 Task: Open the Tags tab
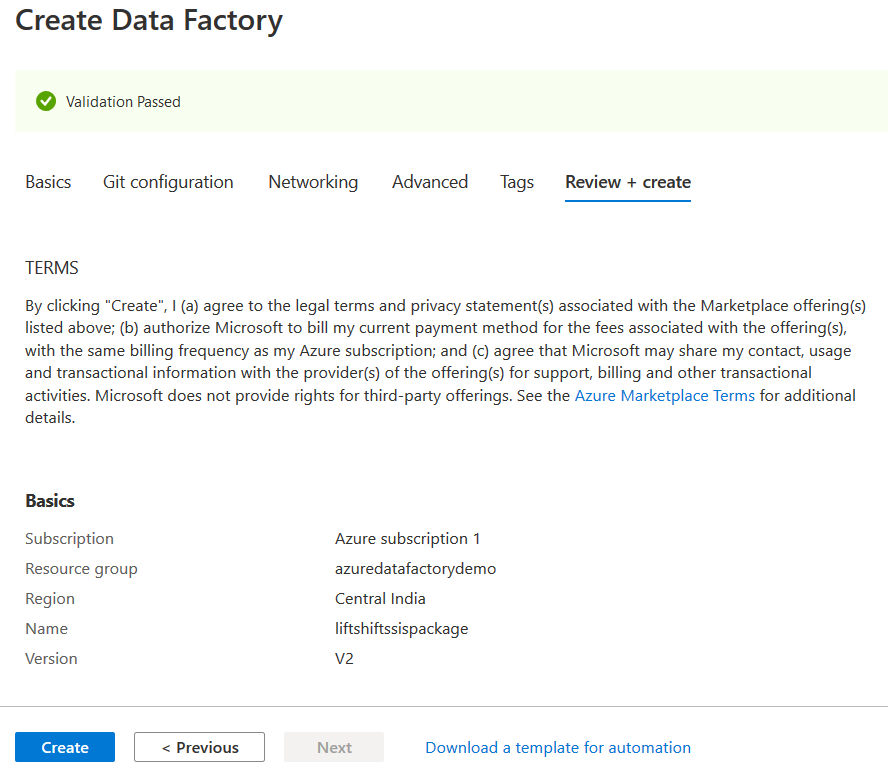click(517, 182)
